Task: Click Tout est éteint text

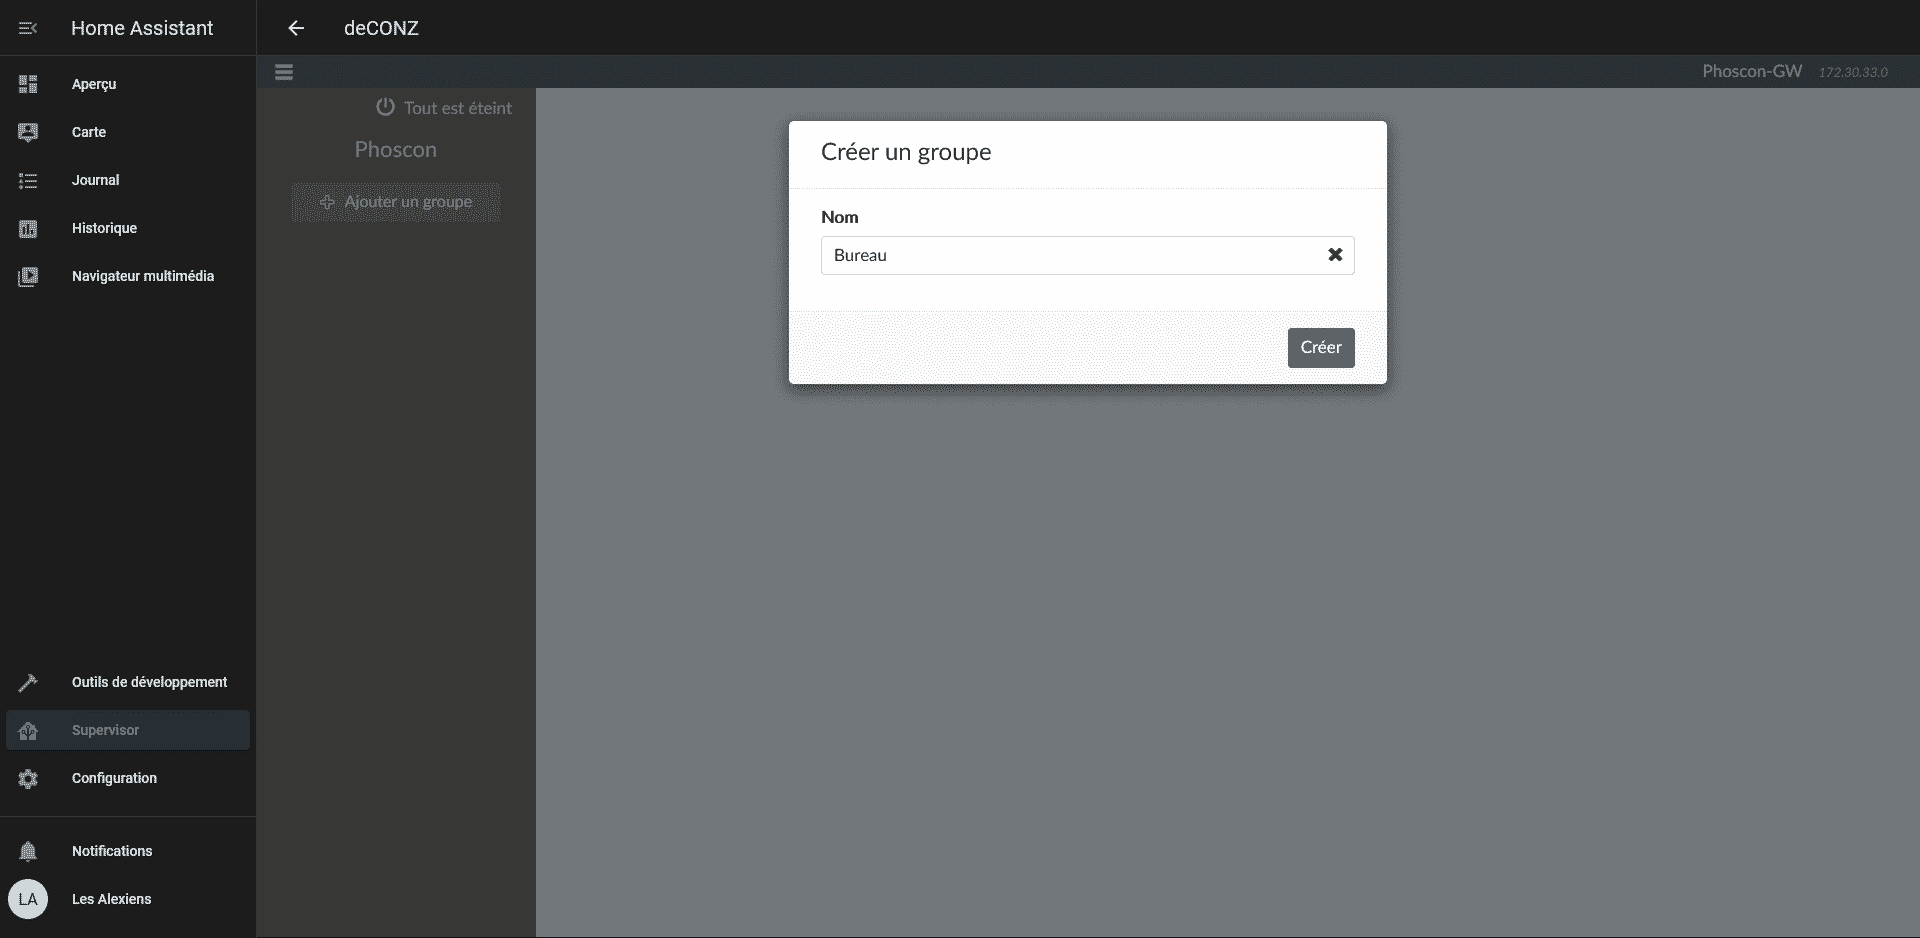Action: pyautogui.click(x=458, y=108)
